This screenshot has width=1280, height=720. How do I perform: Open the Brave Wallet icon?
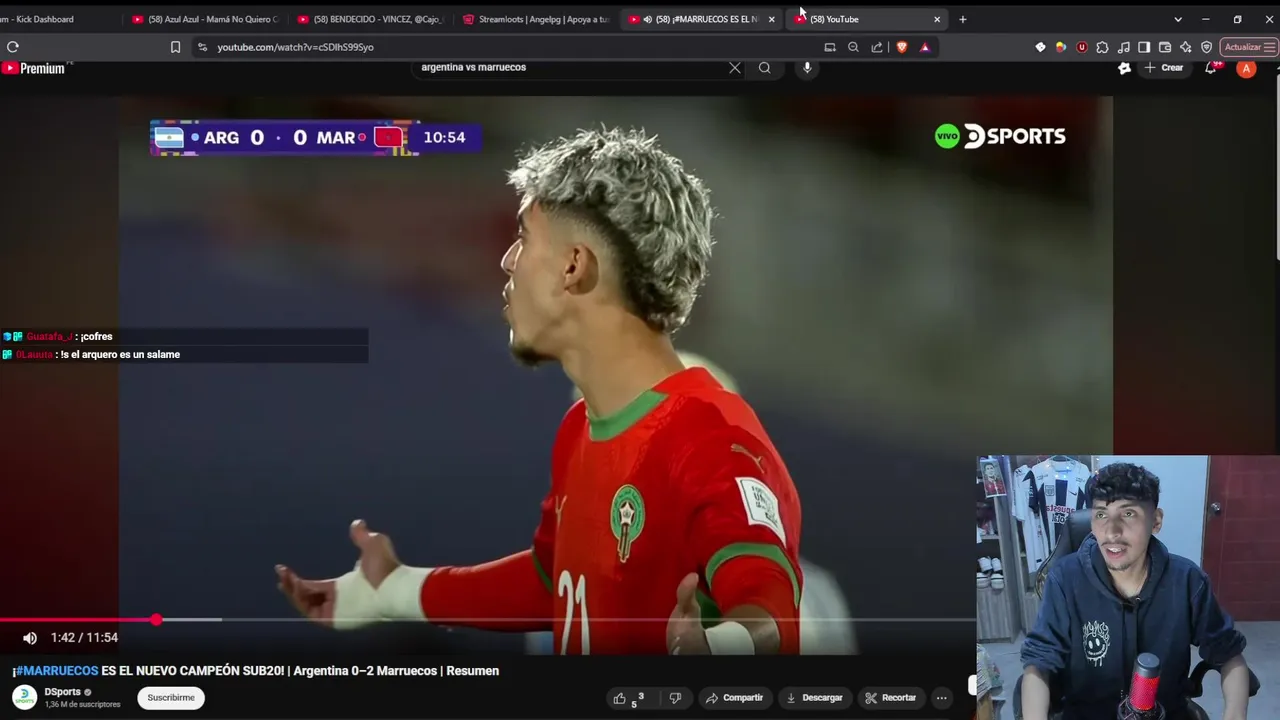pos(1165,47)
